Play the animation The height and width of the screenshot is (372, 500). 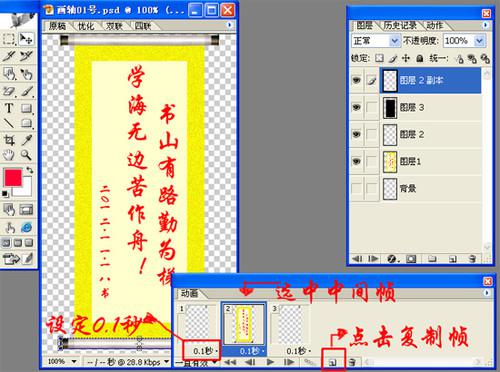point(270,362)
